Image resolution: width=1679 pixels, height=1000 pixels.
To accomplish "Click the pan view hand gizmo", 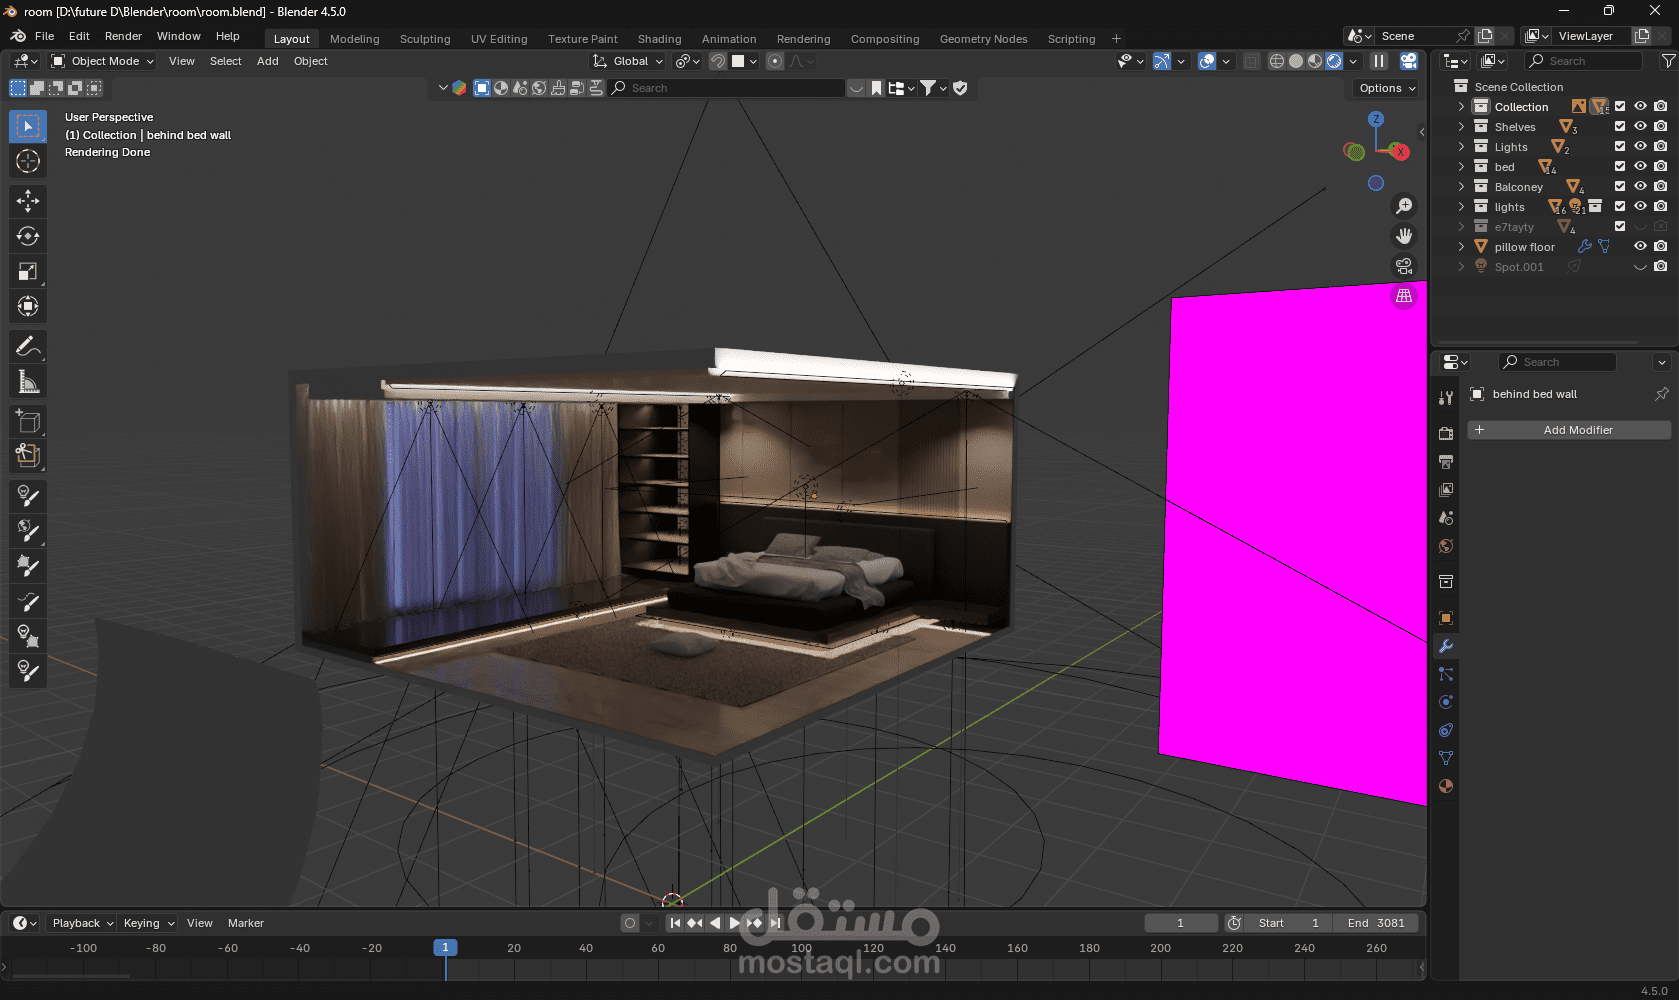I will (1404, 236).
